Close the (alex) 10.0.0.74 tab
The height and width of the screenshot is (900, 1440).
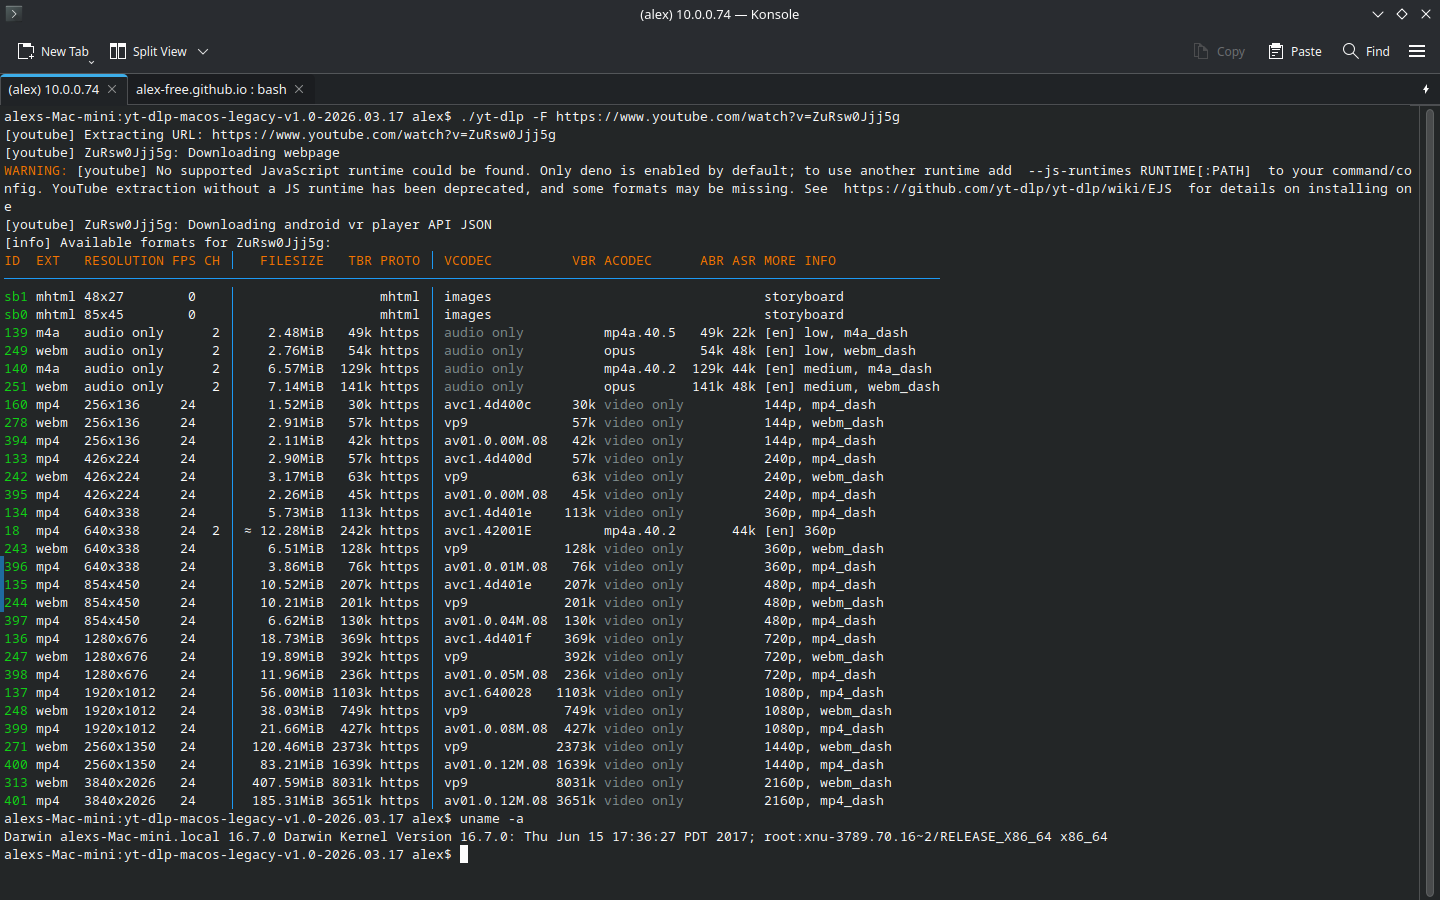pos(112,89)
